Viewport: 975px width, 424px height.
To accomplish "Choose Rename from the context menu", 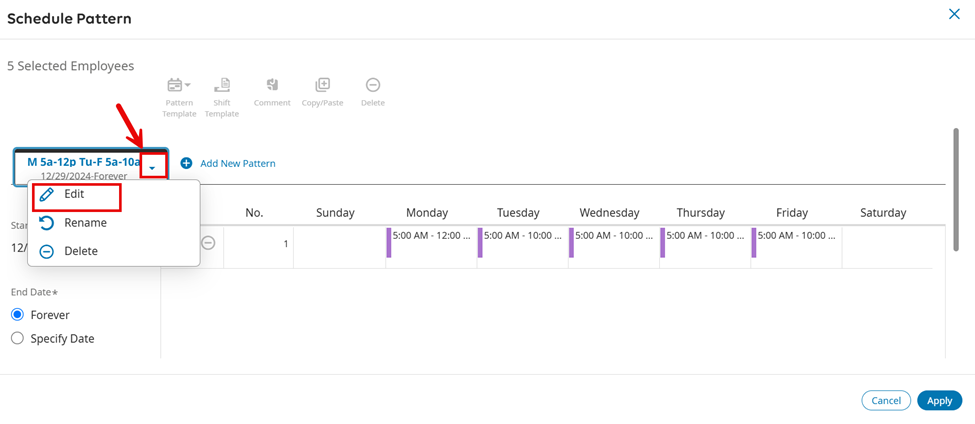I will tap(85, 223).
